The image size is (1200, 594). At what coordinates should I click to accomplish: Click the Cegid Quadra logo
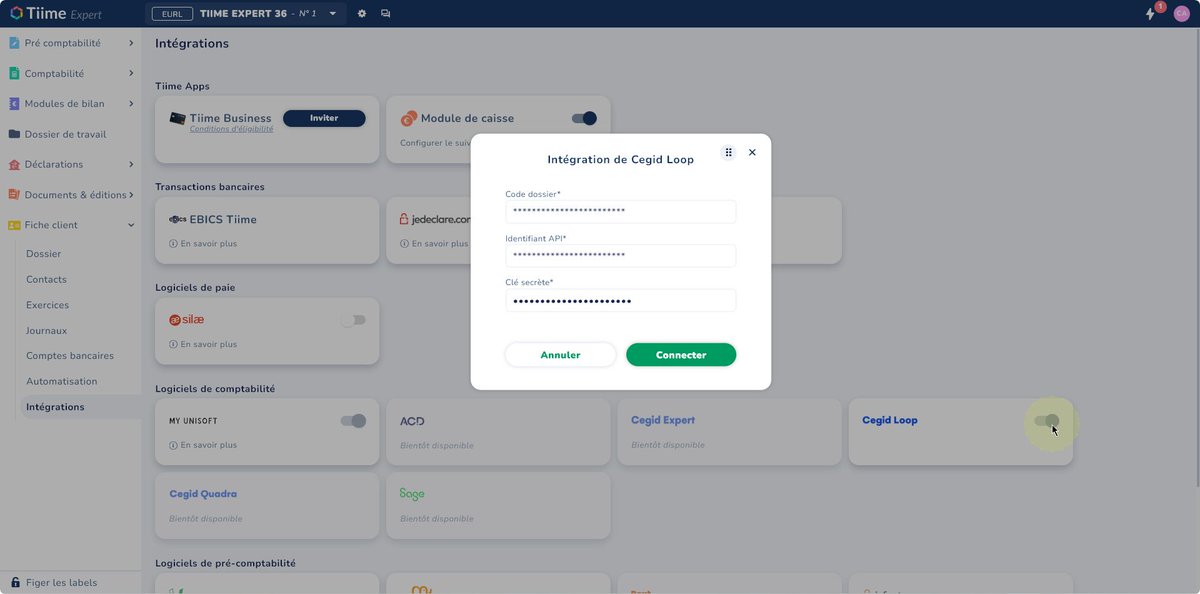pos(203,494)
